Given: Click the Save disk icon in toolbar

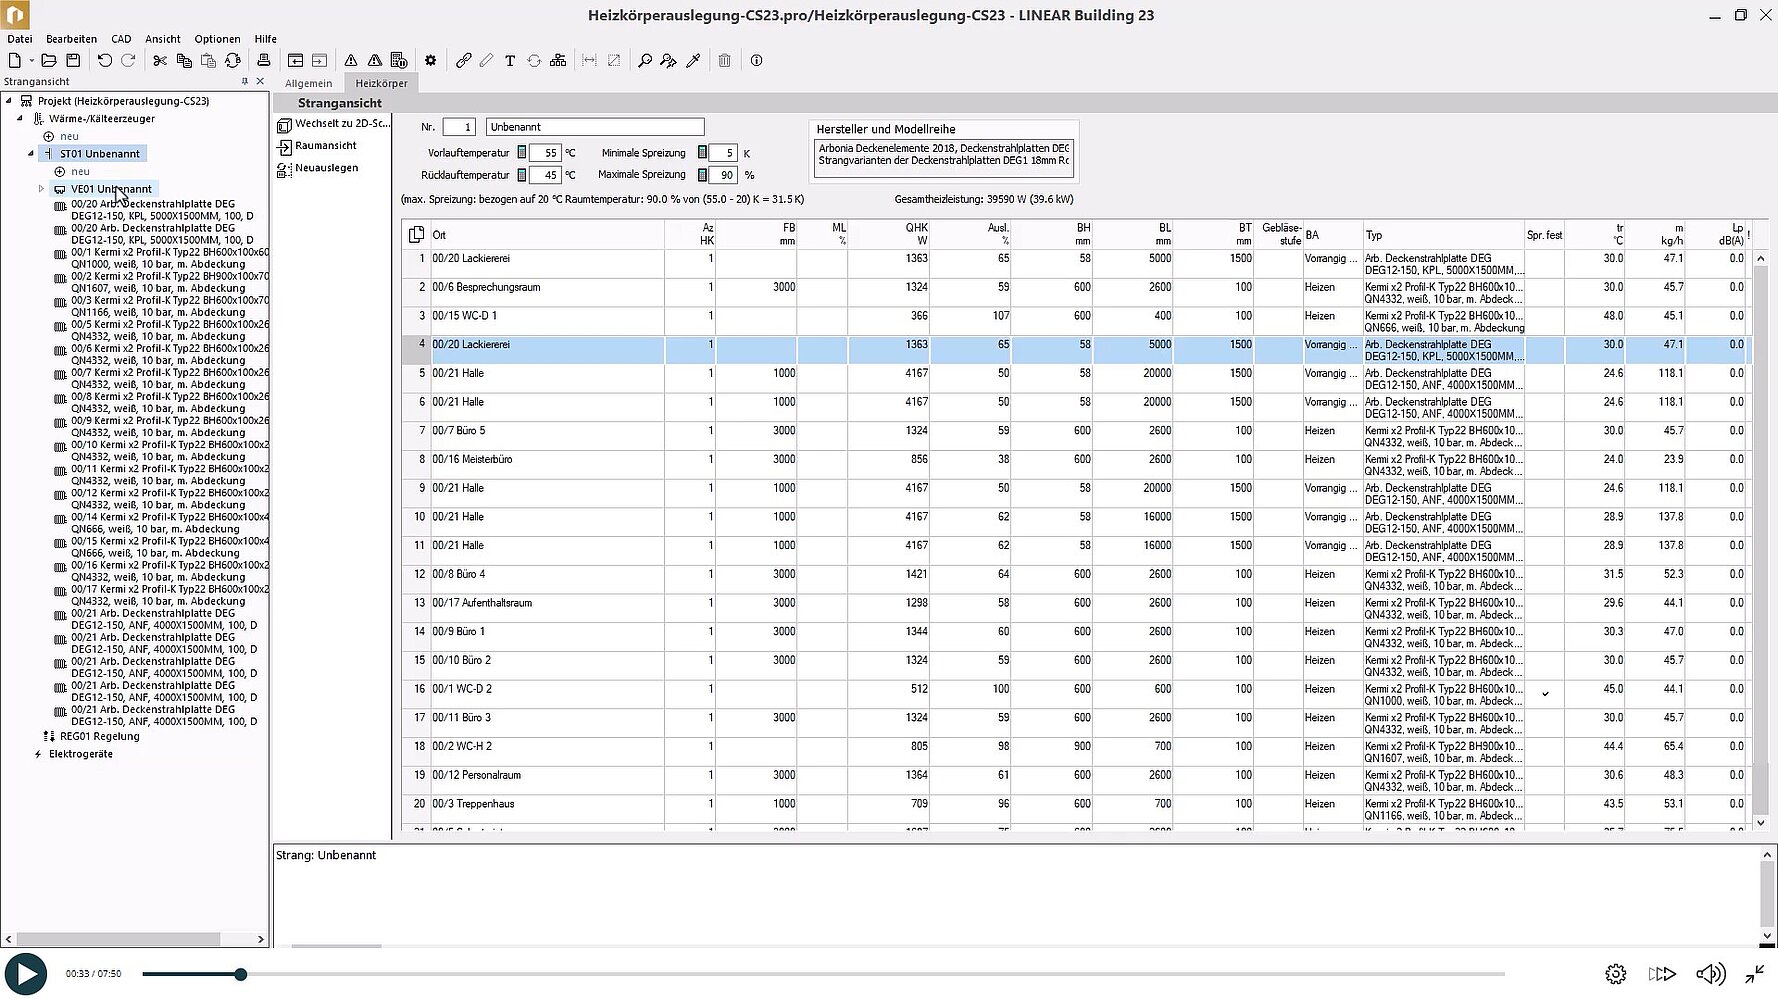Looking at the screenshot, I should pos(73,61).
